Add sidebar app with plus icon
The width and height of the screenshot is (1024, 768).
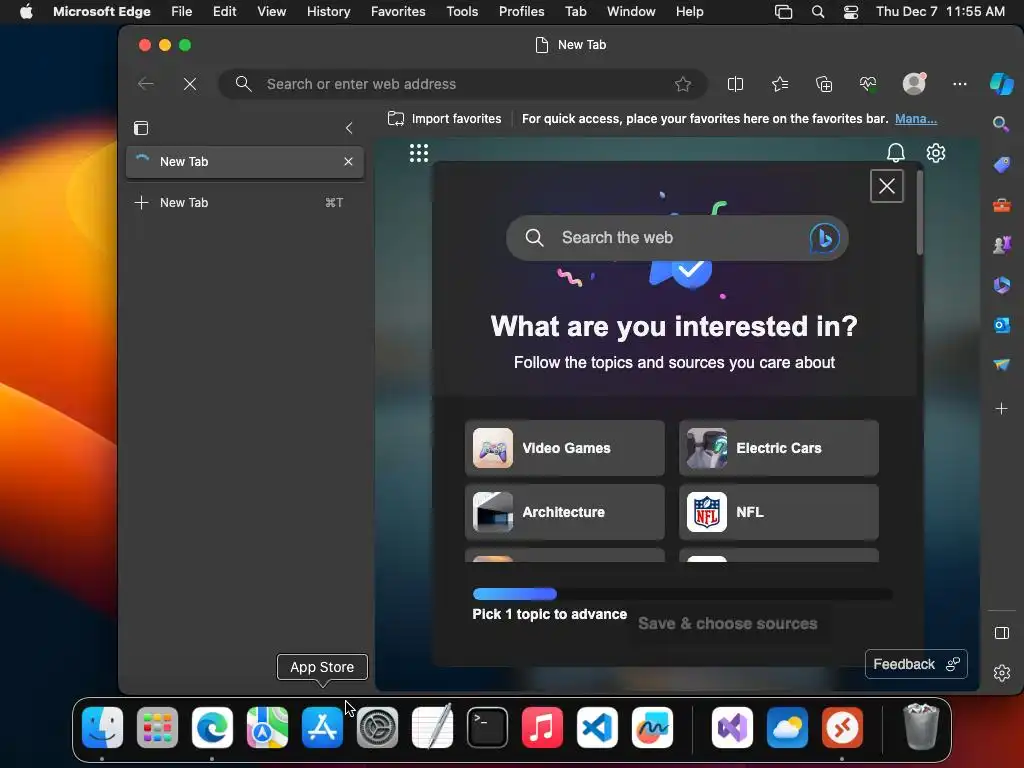(x=1002, y=409)
